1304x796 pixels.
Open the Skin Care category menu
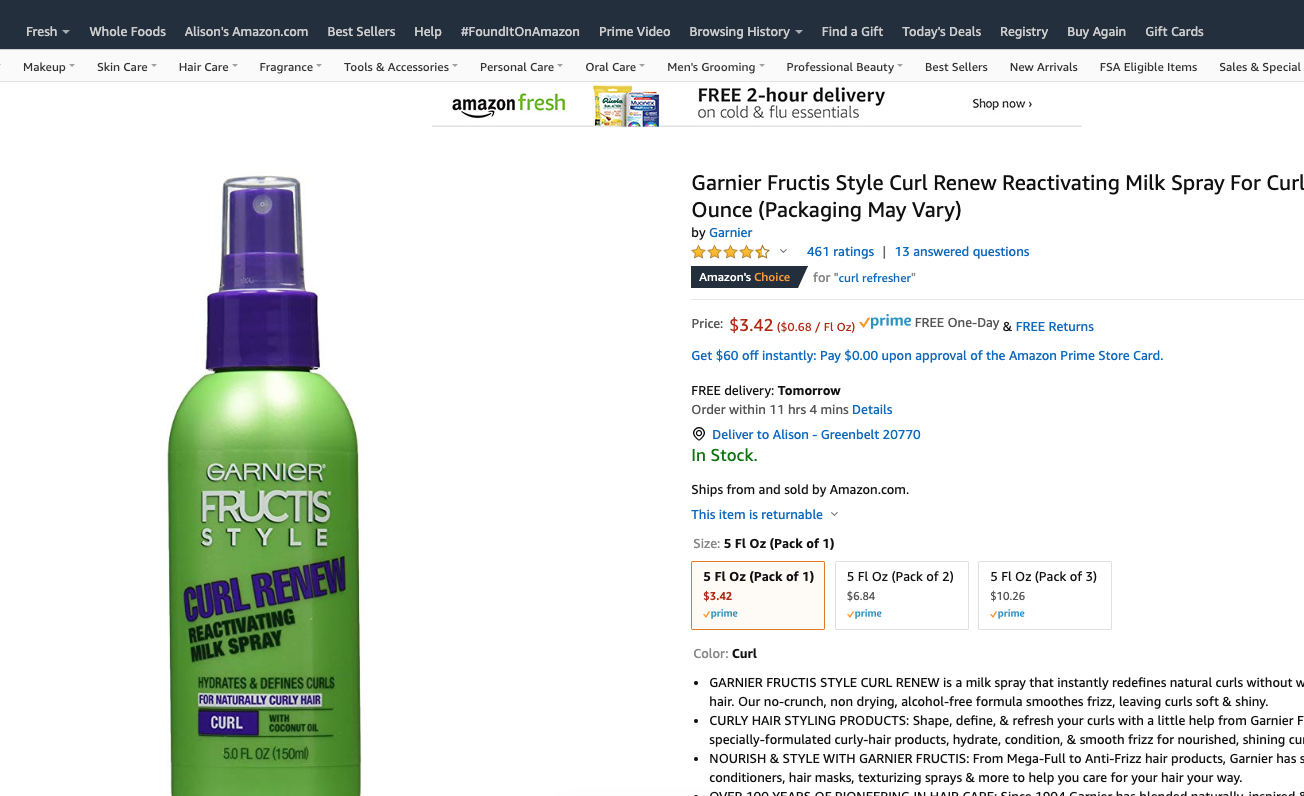pos(126,67)
